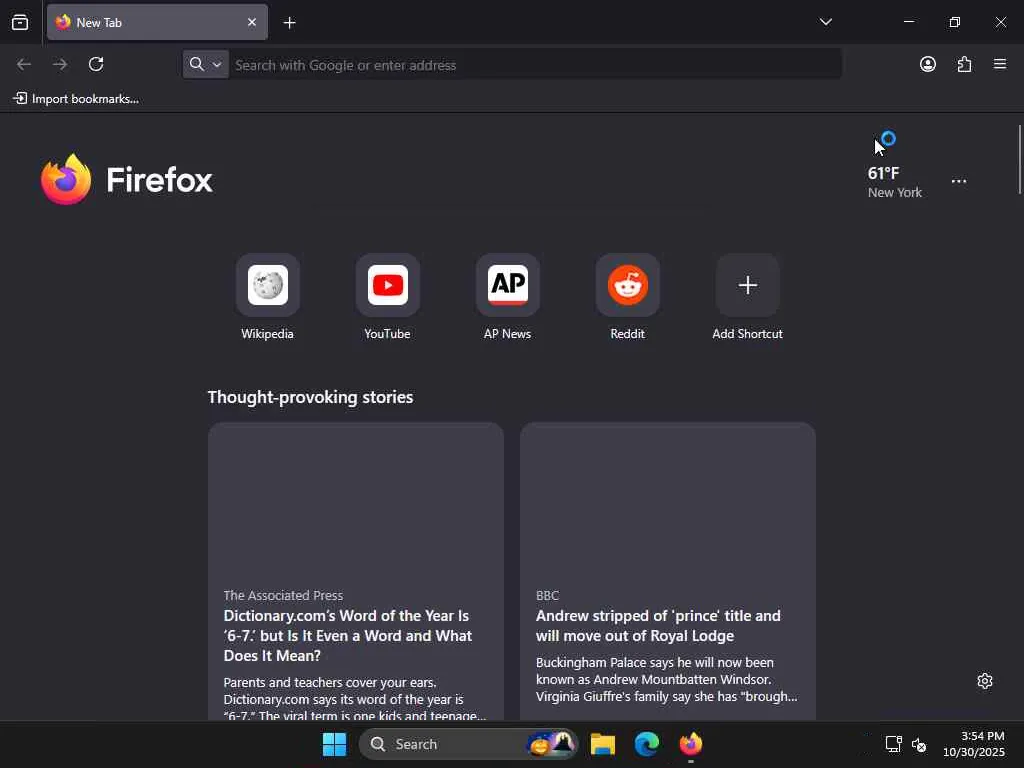Open the Firefox View tab list icon
1024x768 pixels.
coord(20,22)
